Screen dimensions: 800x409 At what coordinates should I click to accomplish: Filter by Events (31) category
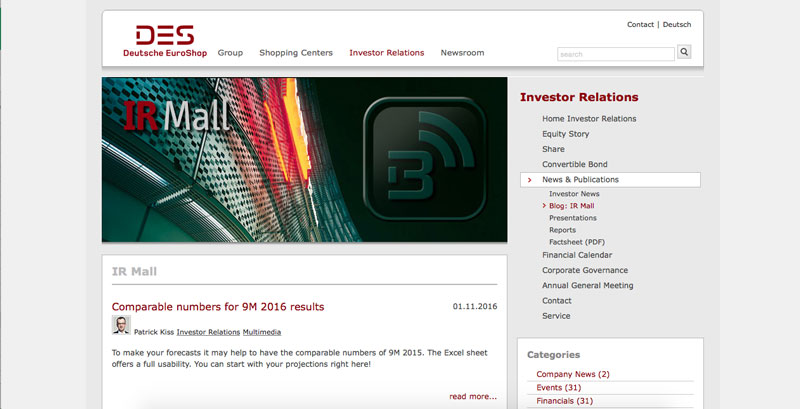pyautogui.click(x=559, y=388)
